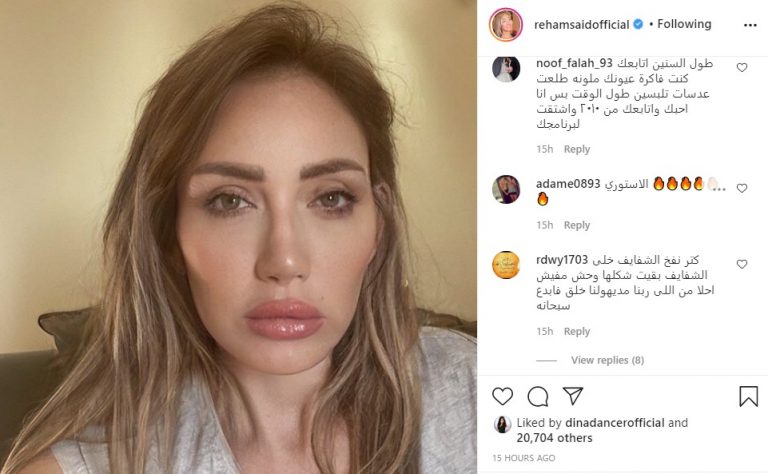Image resolution: width=768 pixels, height=474 pixels.
Task: Reply to rdwy1703's comment
Action: point(576,331)
